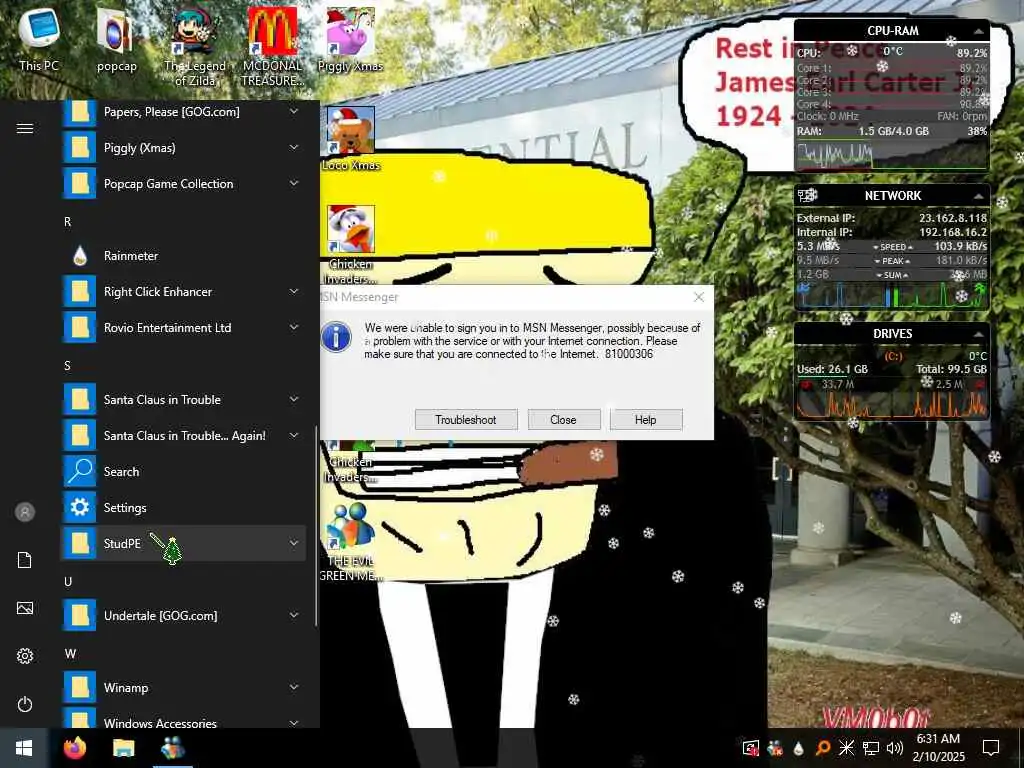Launch Rainmeter from the app list
Viewport: 1024px width, 768px height.
tap(183, 255)
